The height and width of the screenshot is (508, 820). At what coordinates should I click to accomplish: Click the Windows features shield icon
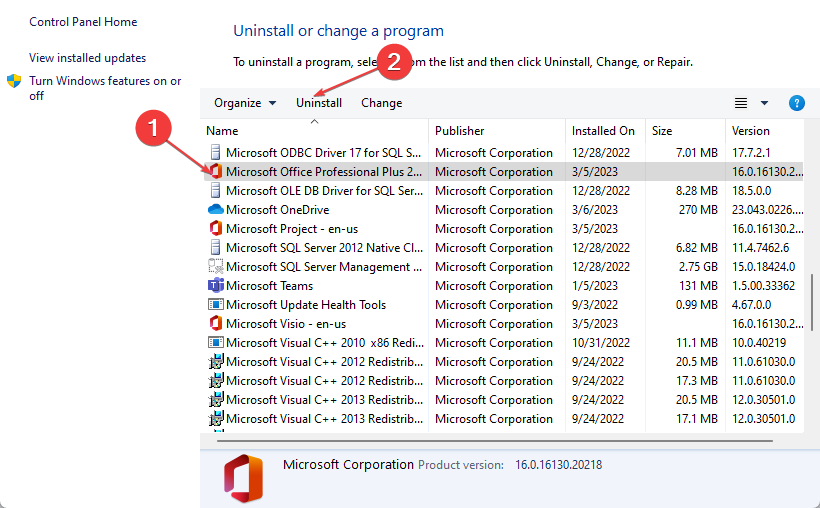point(15,82)
